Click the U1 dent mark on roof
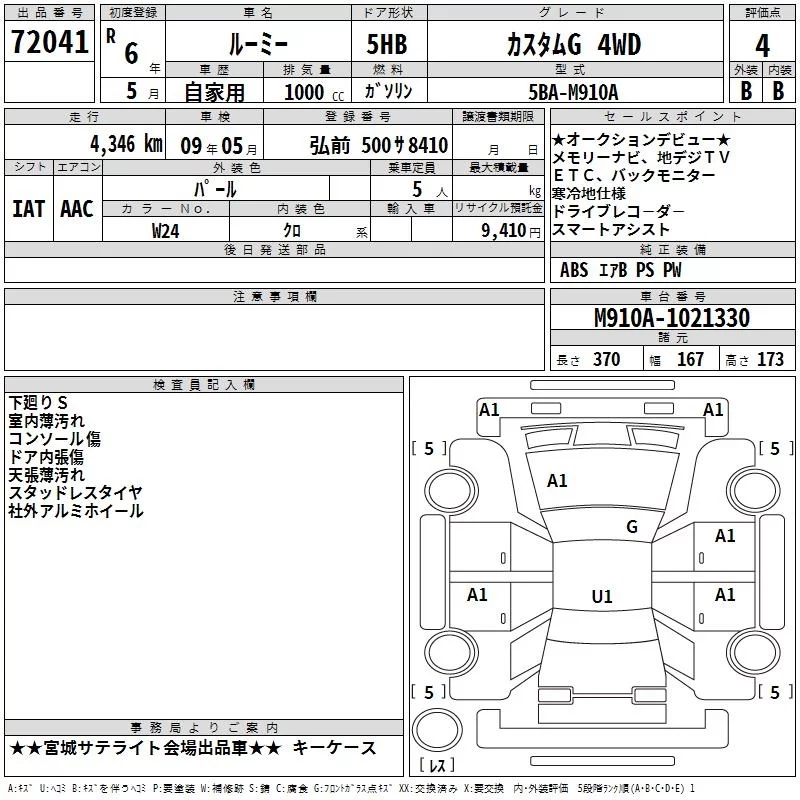 coord(602,596)
